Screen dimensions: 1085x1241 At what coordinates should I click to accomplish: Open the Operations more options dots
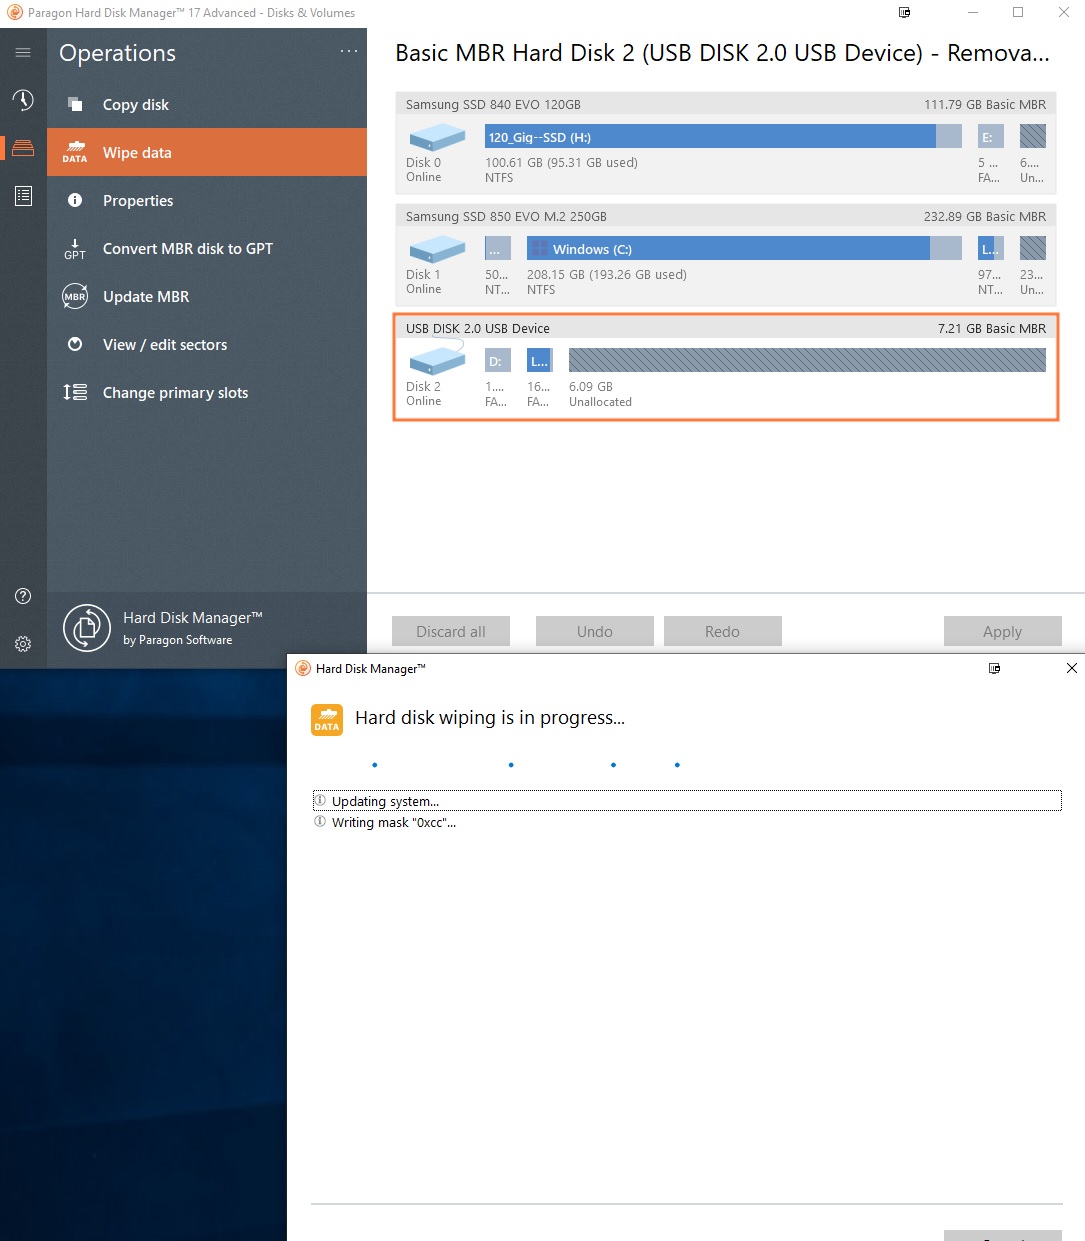tap(348, 51)
